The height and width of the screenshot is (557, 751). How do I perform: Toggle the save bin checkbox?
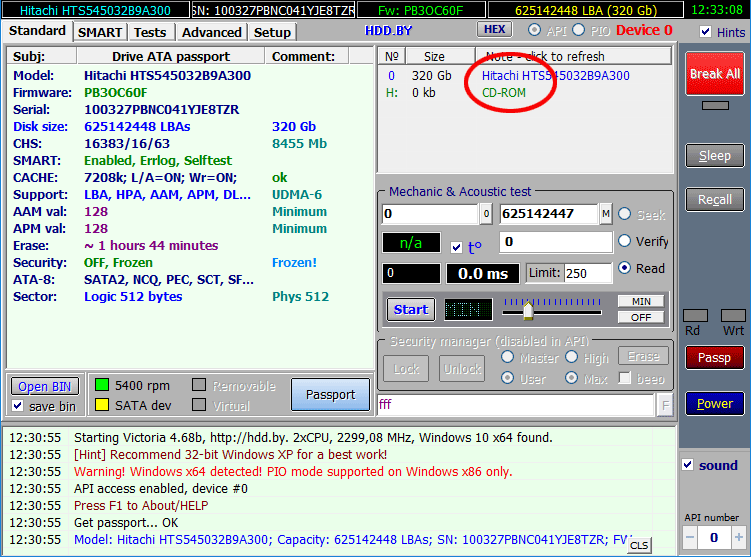coord(18,406)
